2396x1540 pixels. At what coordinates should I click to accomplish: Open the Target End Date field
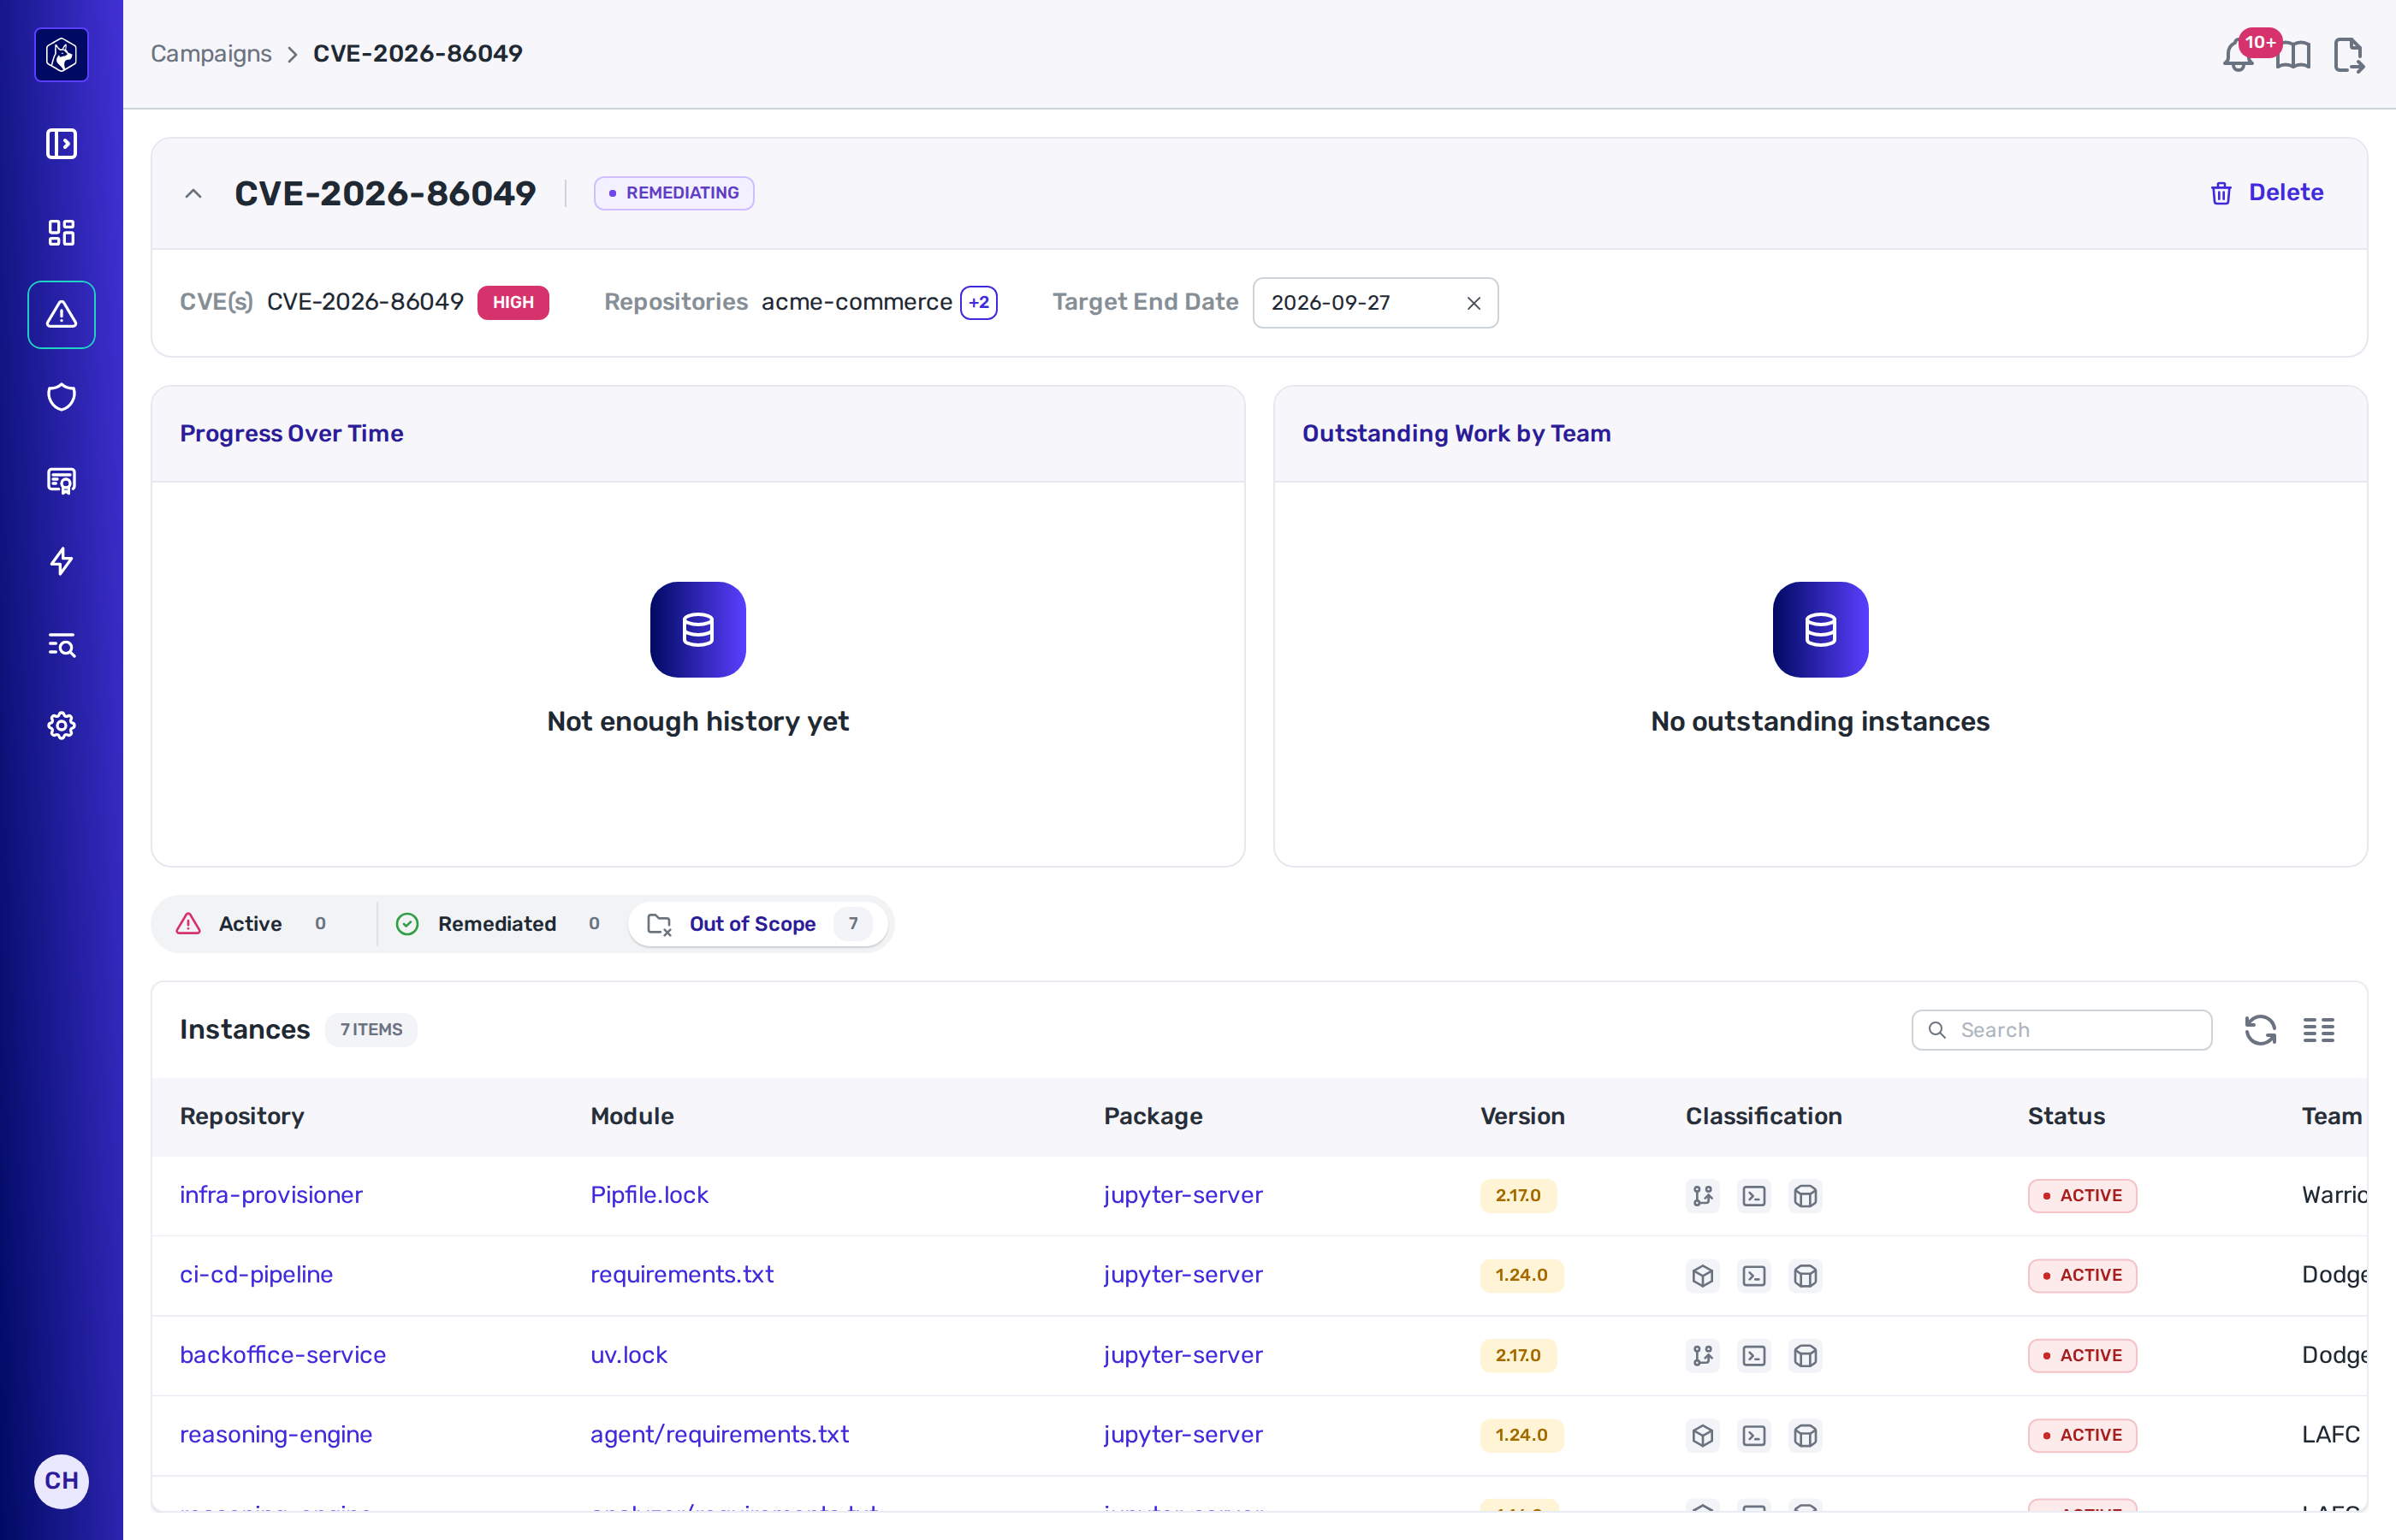[x=1374, y=303]
